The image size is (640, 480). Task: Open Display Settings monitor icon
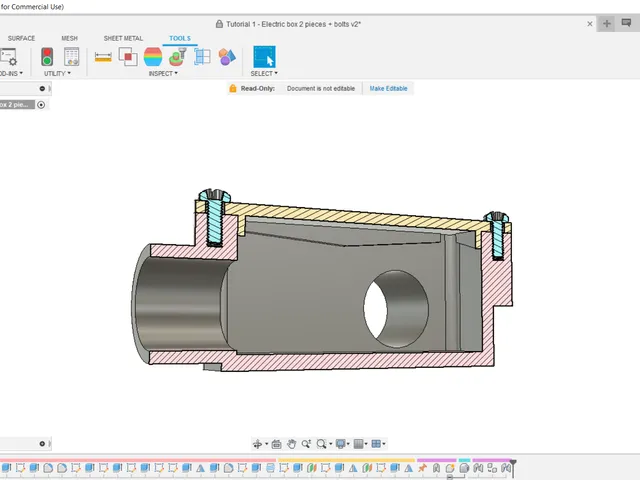click(340, 444)
